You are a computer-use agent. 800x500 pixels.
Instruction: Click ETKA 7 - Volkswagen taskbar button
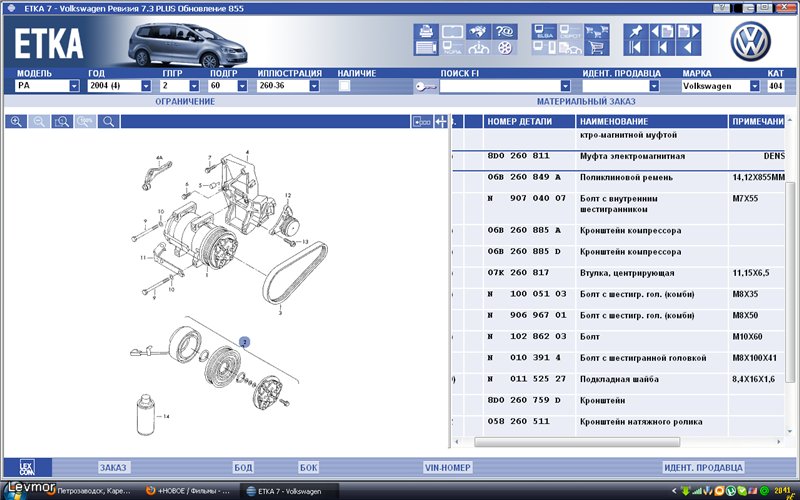[289, 491]
